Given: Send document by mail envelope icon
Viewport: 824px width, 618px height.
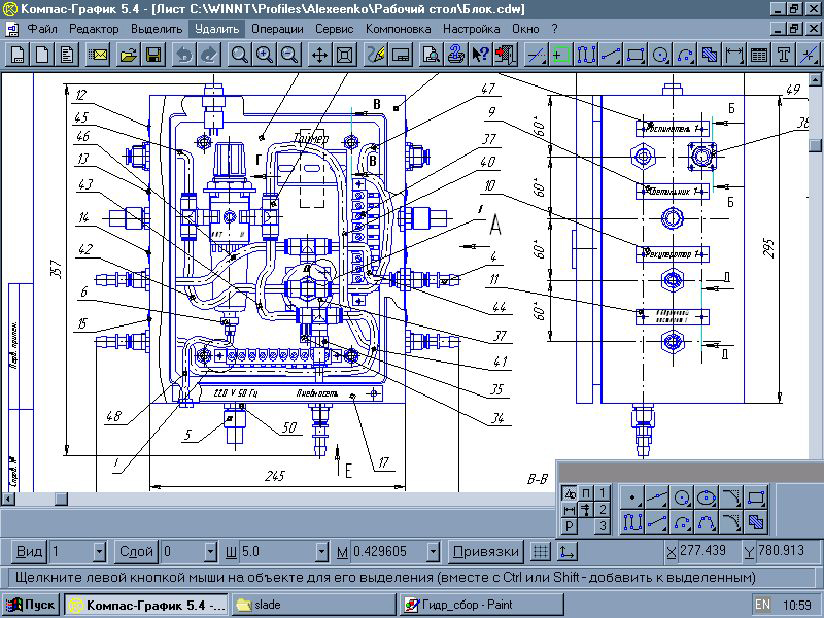Looking at the screenshot, I should coord(98,55).
